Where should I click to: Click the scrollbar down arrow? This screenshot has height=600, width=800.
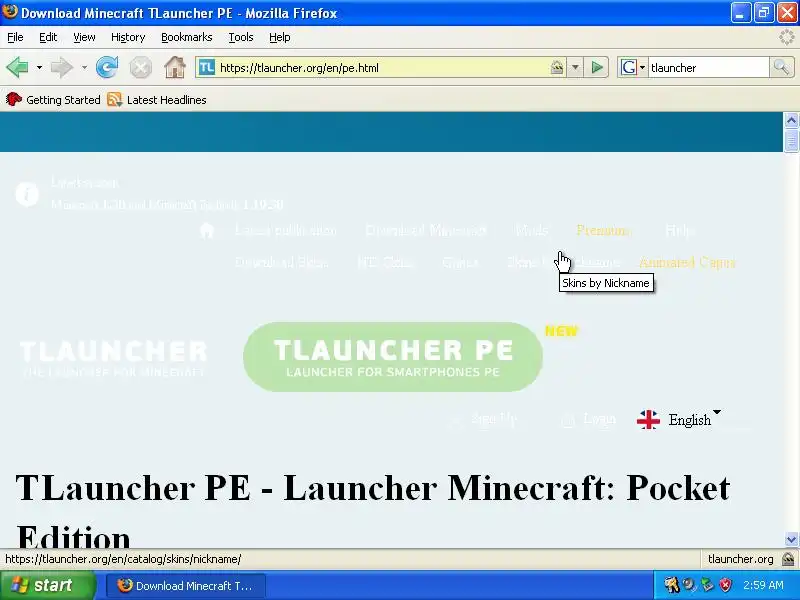(x=791, y=539)
